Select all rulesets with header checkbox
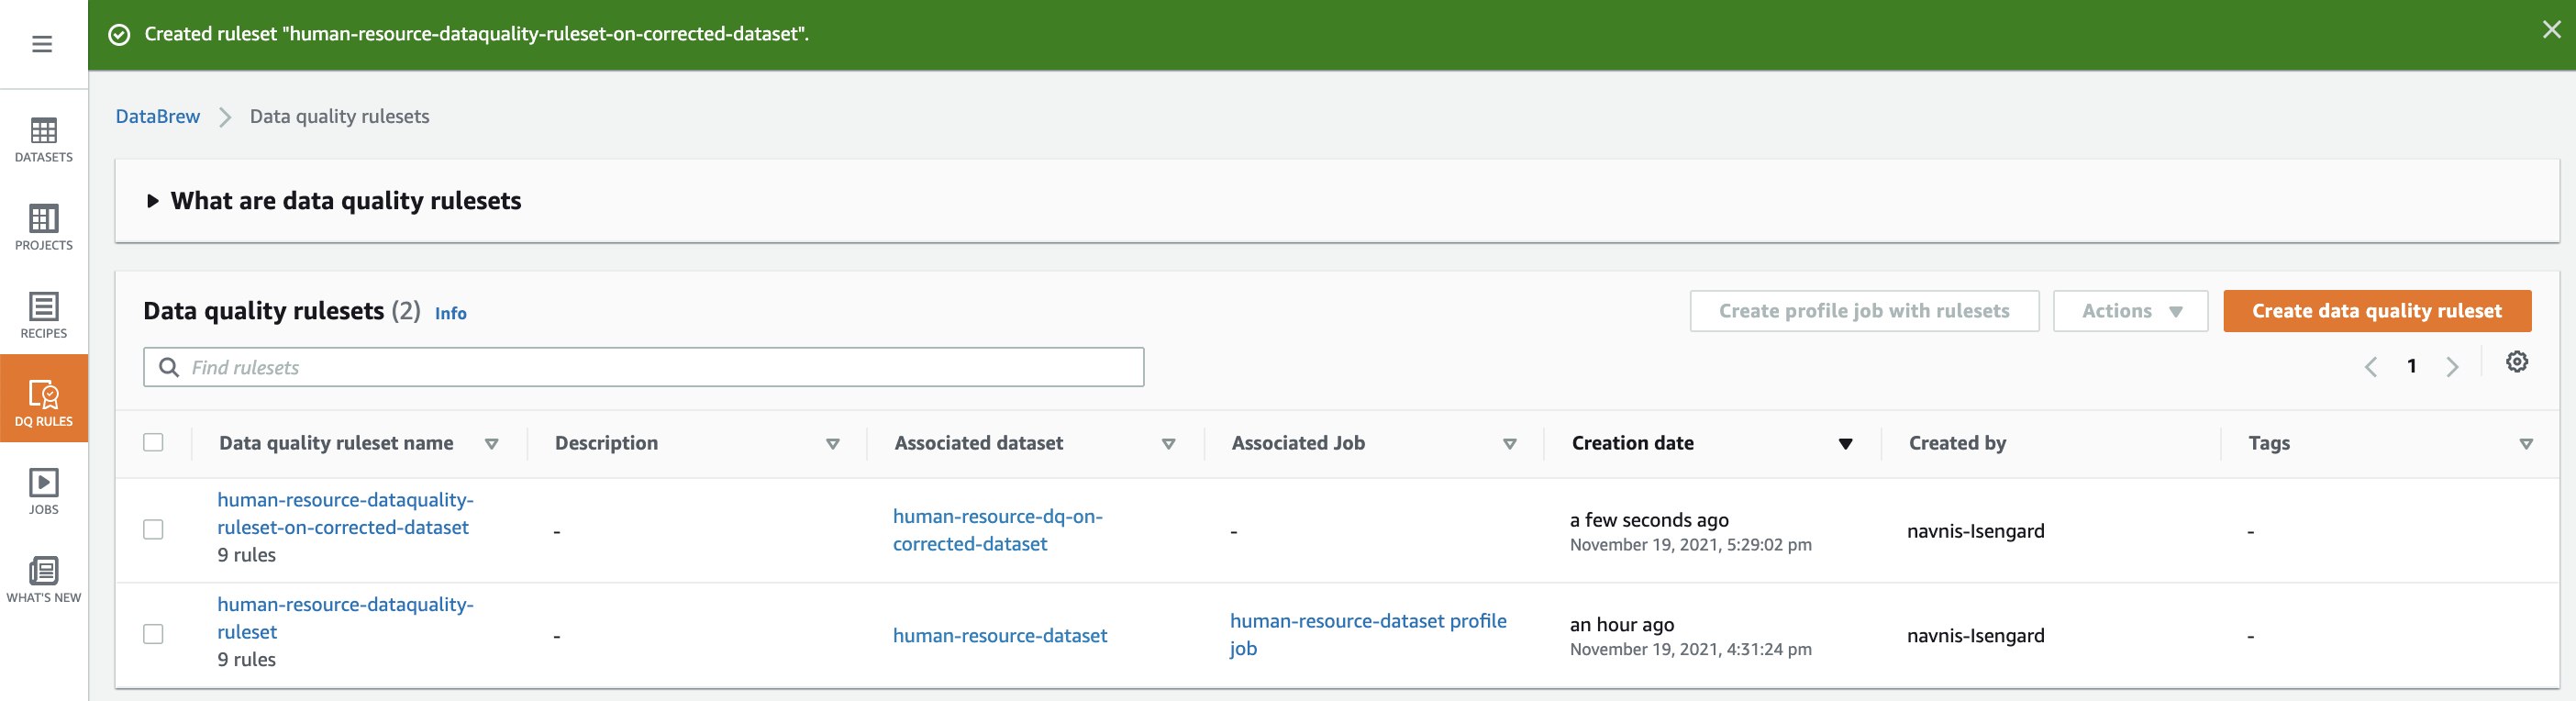2576x701 pixels. pos(153,442)
